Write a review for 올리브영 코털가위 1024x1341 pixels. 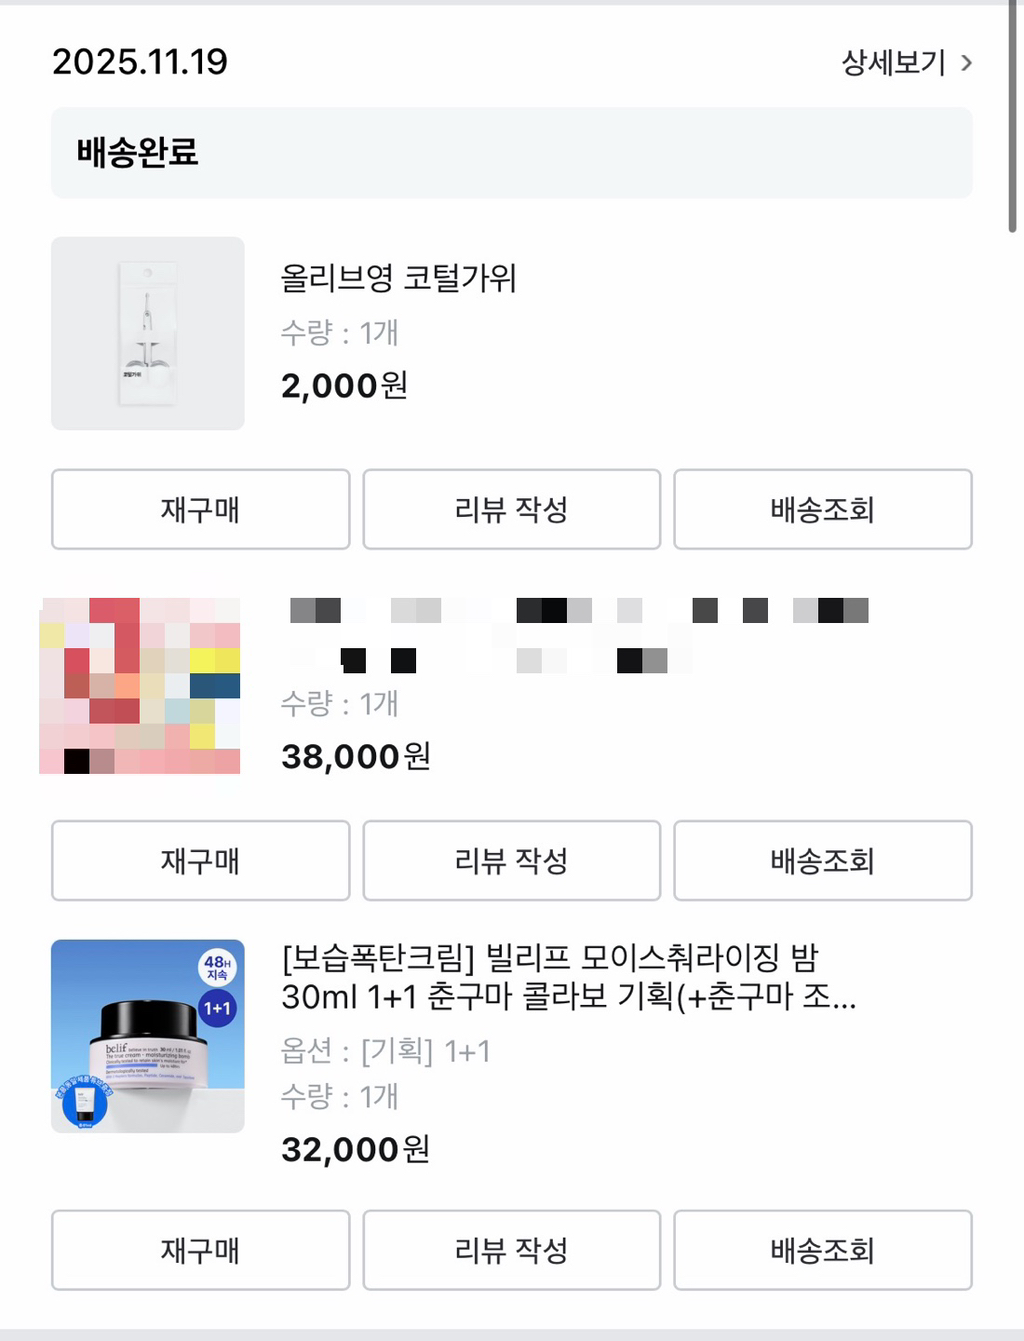(x=511, y=510)
